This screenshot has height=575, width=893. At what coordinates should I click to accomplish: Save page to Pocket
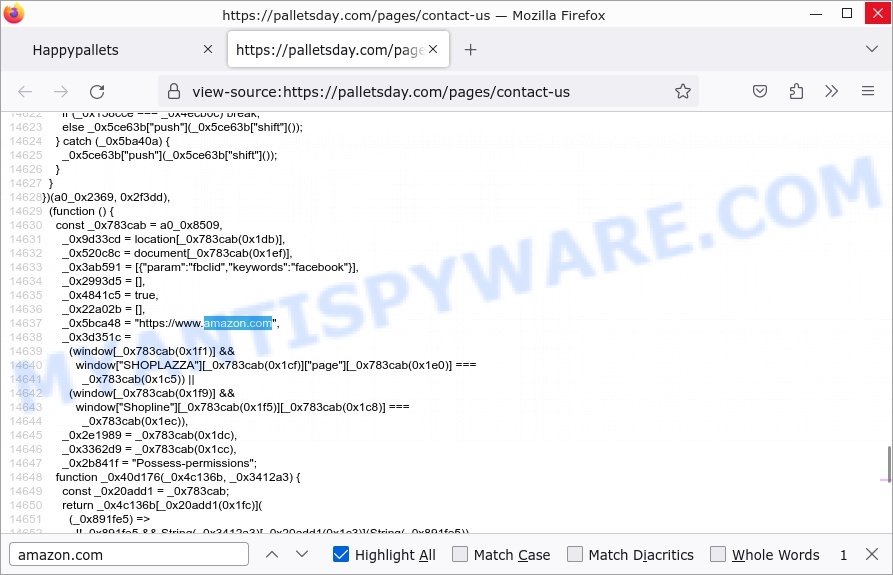click(760, 91)
